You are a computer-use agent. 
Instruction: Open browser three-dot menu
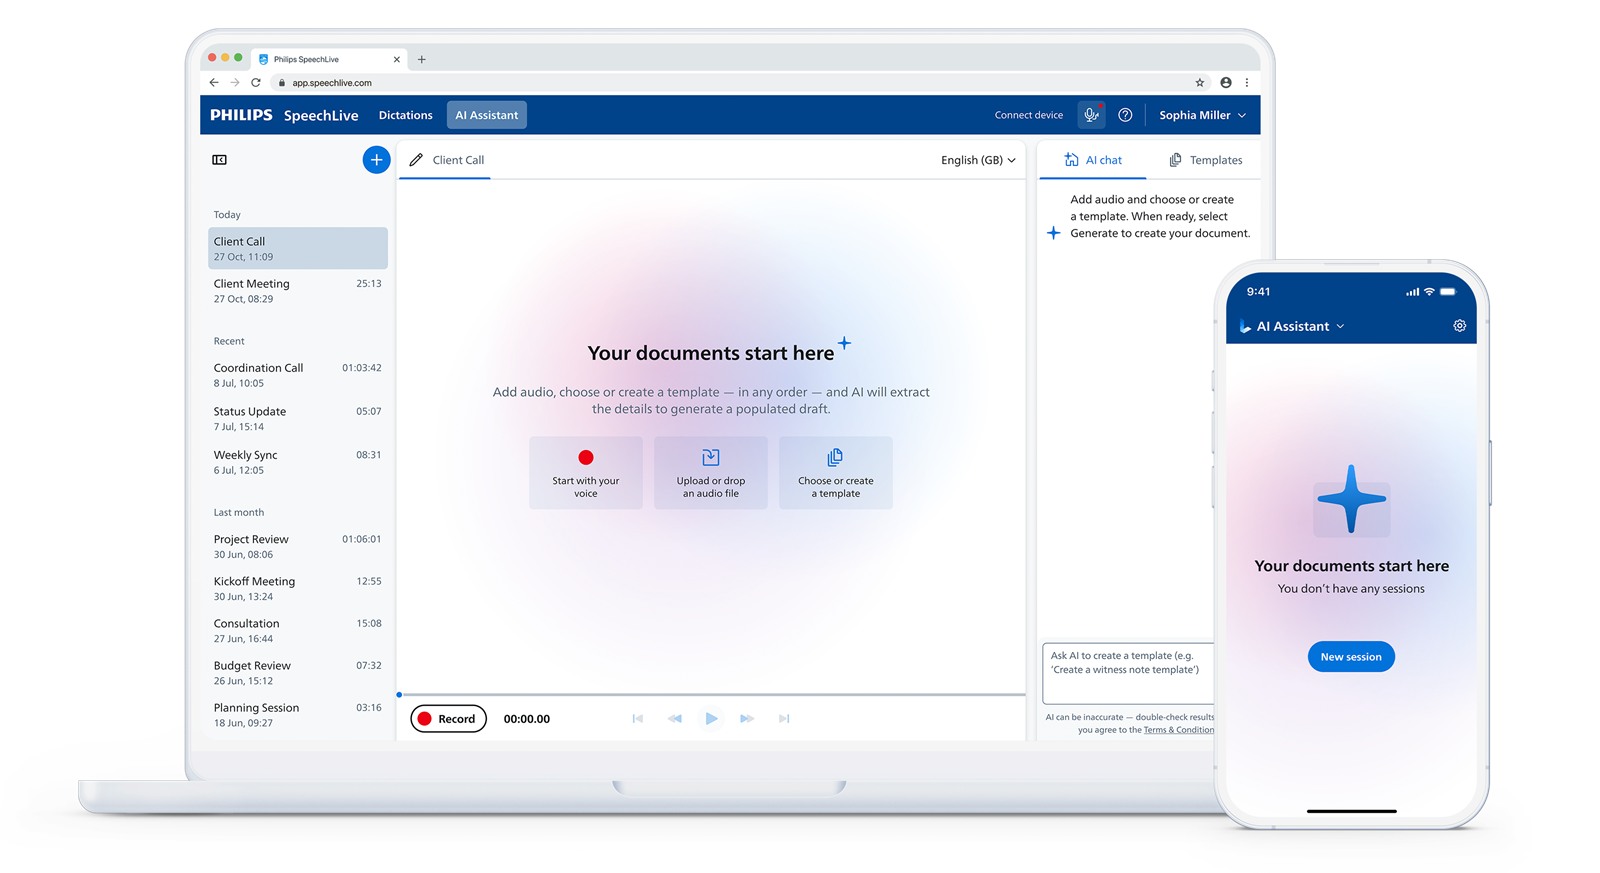(1247, 83)
